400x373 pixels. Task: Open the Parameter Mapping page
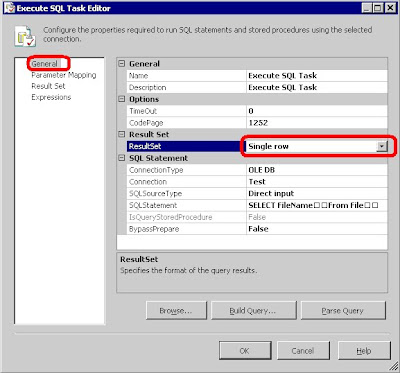[x=64, y=75]
